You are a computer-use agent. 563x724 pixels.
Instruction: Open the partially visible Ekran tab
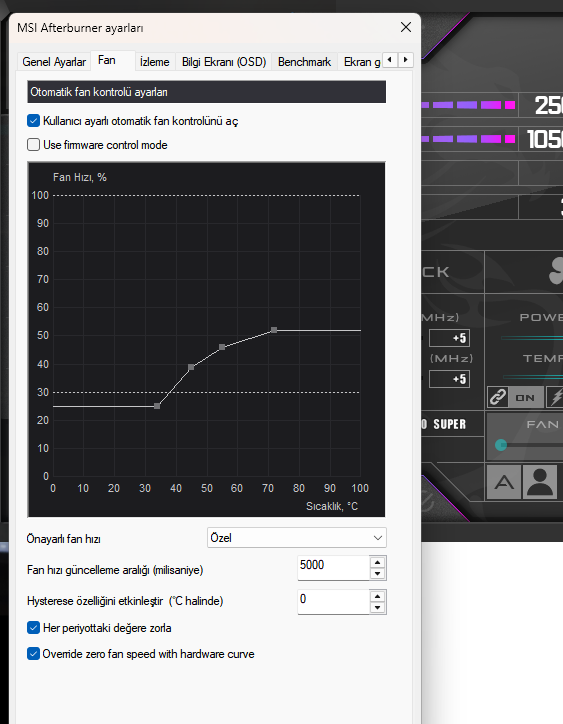pyautogui.click(x=360, y=62)
